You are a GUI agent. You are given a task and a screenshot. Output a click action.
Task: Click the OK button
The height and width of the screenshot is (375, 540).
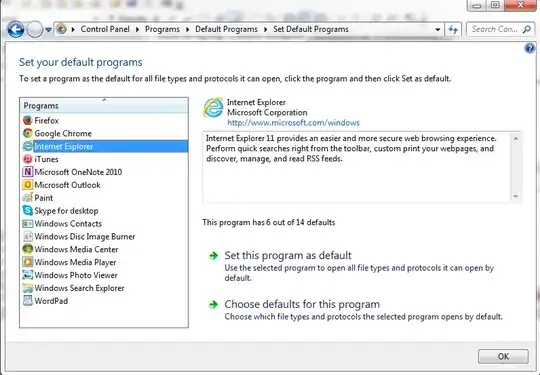pos(503,356)
